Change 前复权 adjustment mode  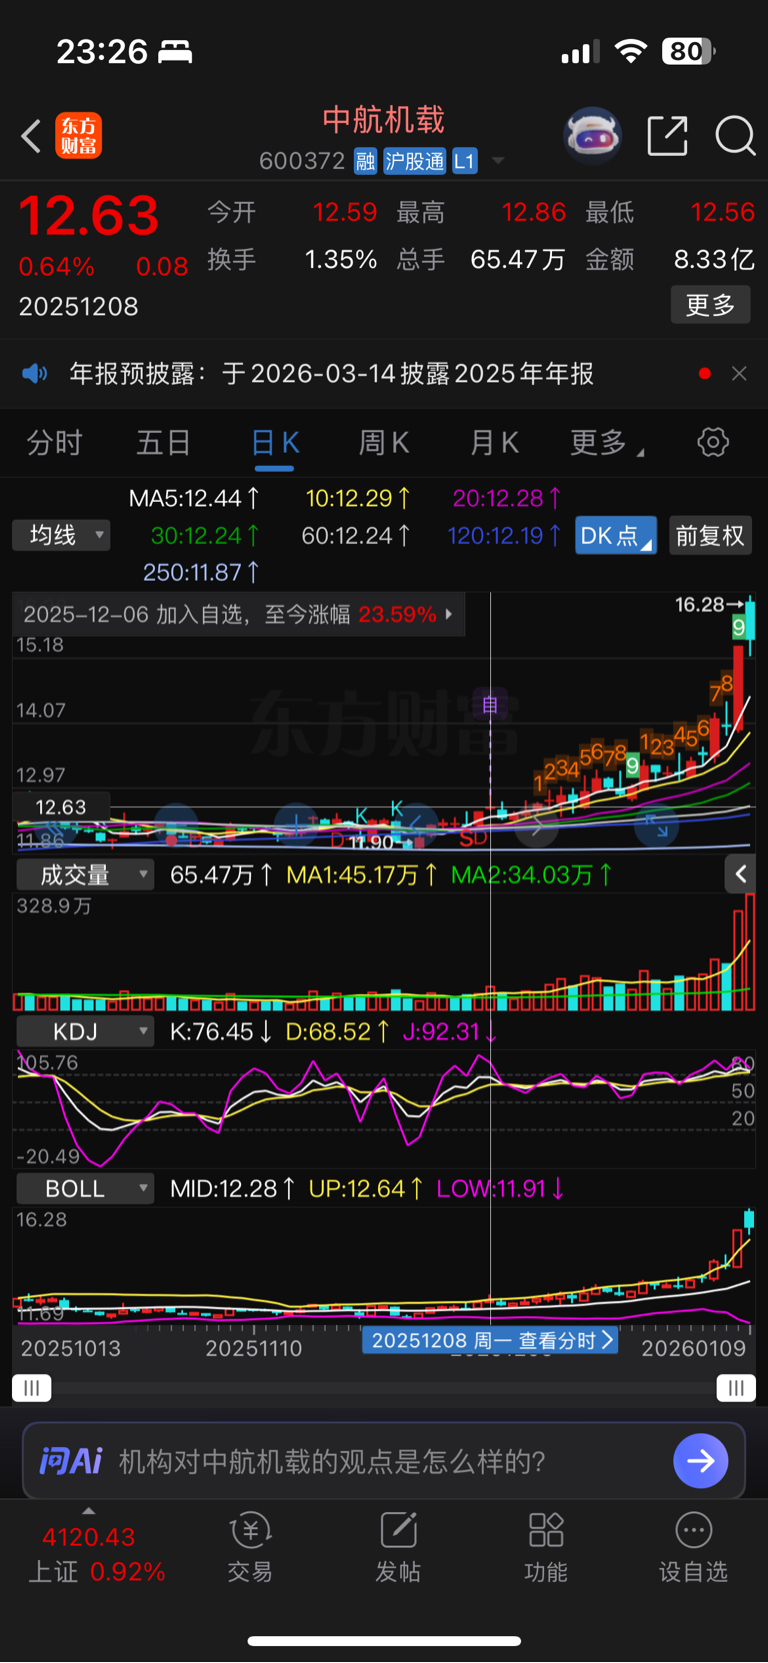click(x=710, y=535)
